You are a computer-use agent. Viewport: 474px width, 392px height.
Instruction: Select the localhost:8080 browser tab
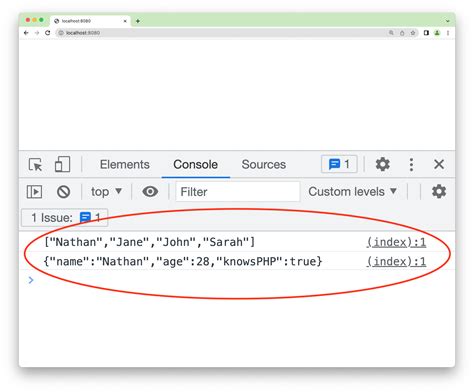(x=90, y=21)
